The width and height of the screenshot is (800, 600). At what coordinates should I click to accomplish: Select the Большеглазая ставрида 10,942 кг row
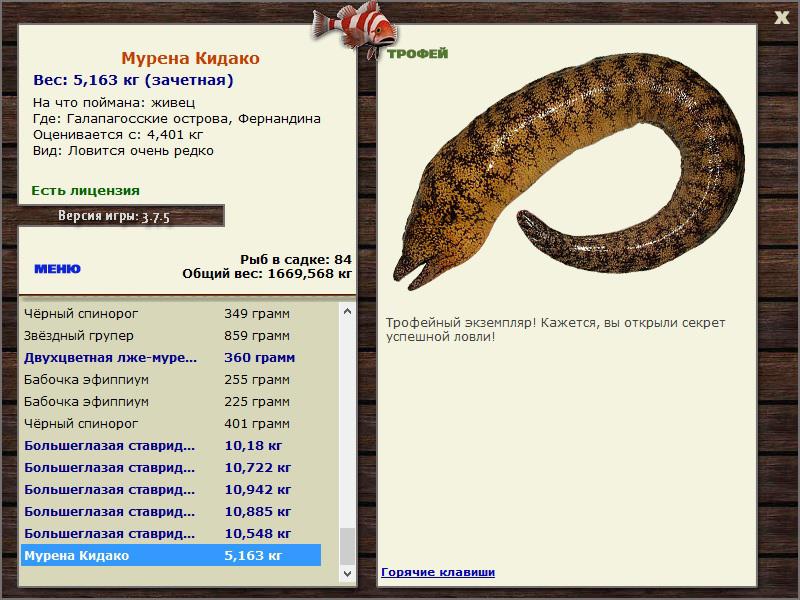171,489
